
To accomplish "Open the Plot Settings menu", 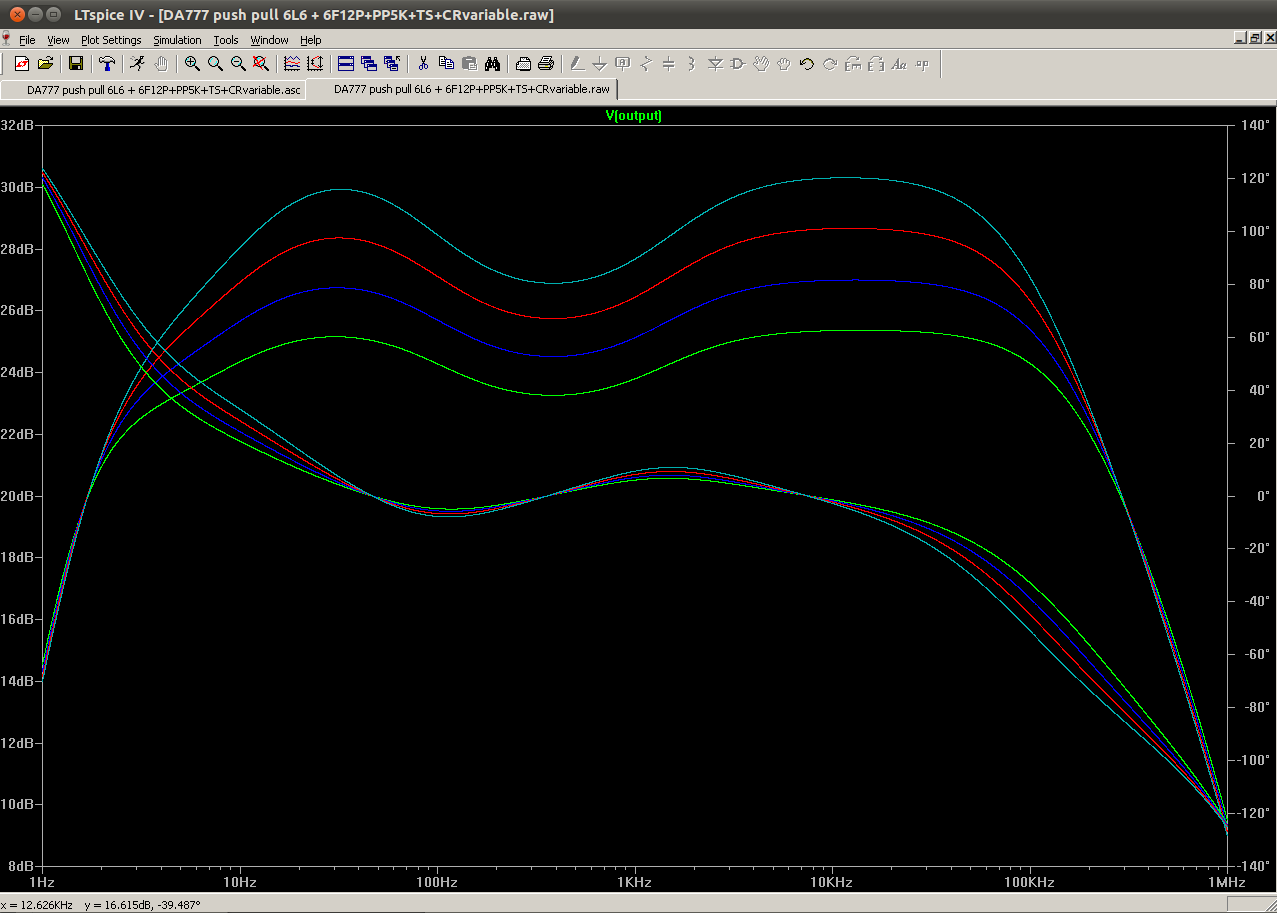I will point(111,40).
